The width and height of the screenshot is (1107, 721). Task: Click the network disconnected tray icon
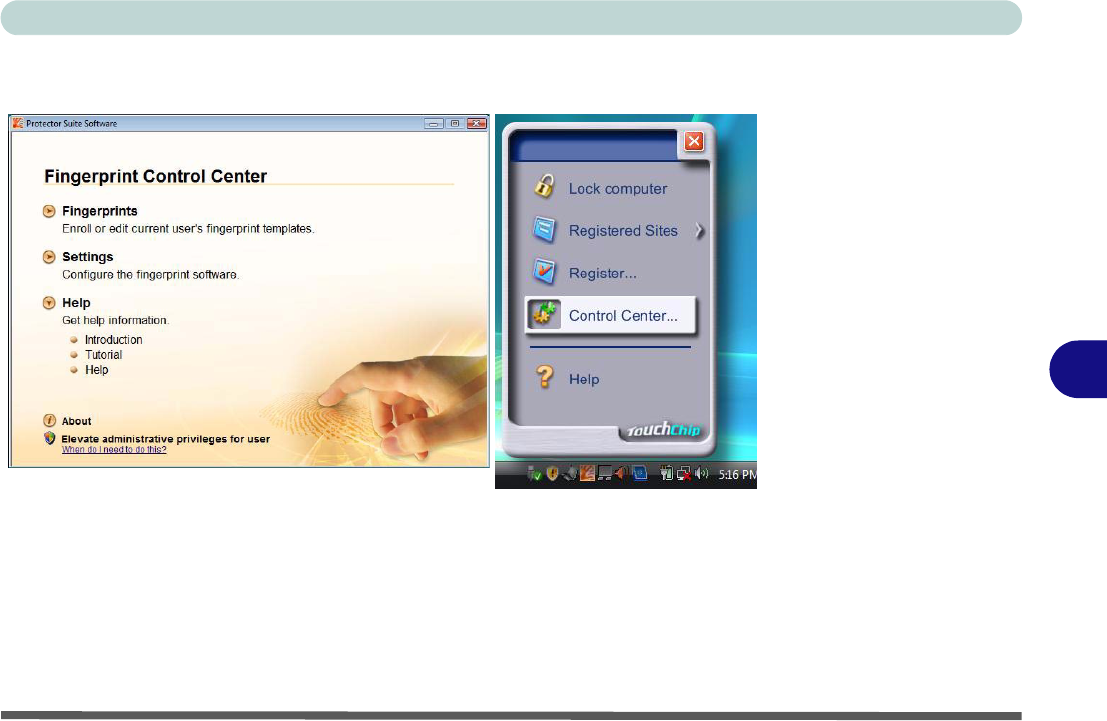(x=684, y=475)
